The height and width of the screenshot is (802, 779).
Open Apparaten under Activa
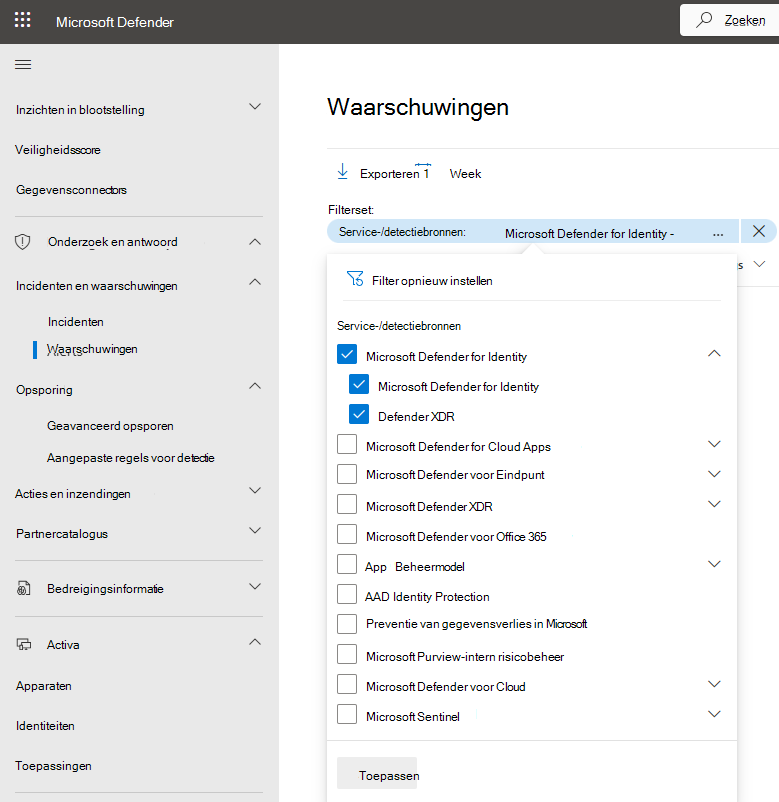(x=43, y=686)
